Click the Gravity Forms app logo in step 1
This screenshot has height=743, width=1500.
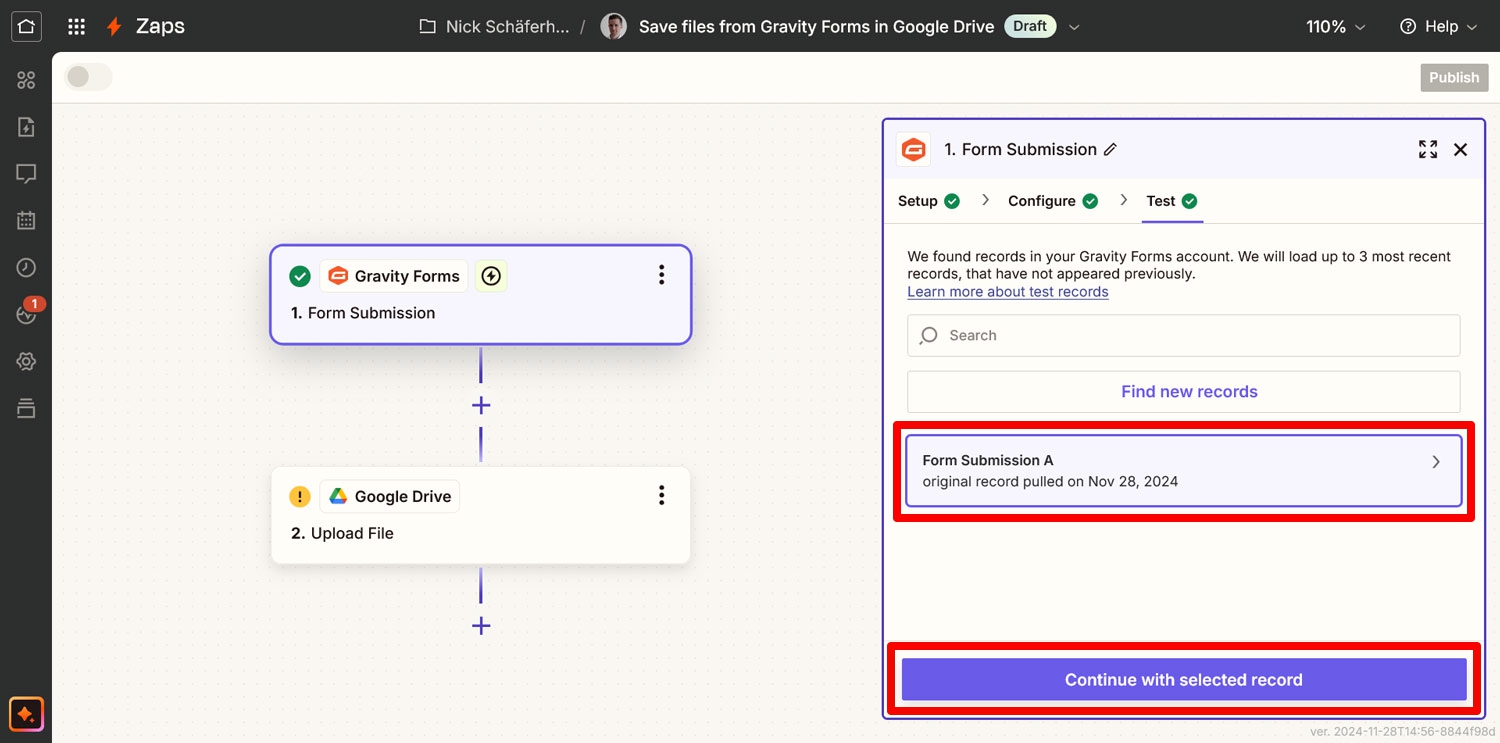338,276
